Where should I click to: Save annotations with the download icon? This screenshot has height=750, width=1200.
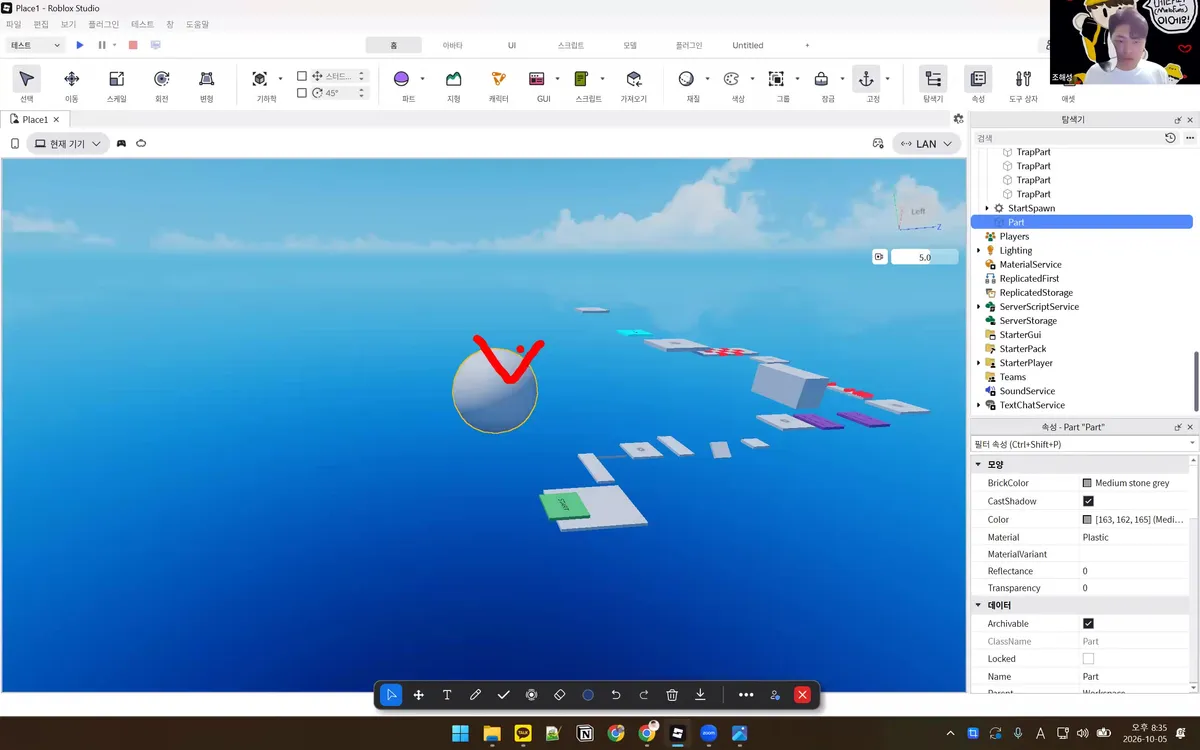(x=700, y=695)
